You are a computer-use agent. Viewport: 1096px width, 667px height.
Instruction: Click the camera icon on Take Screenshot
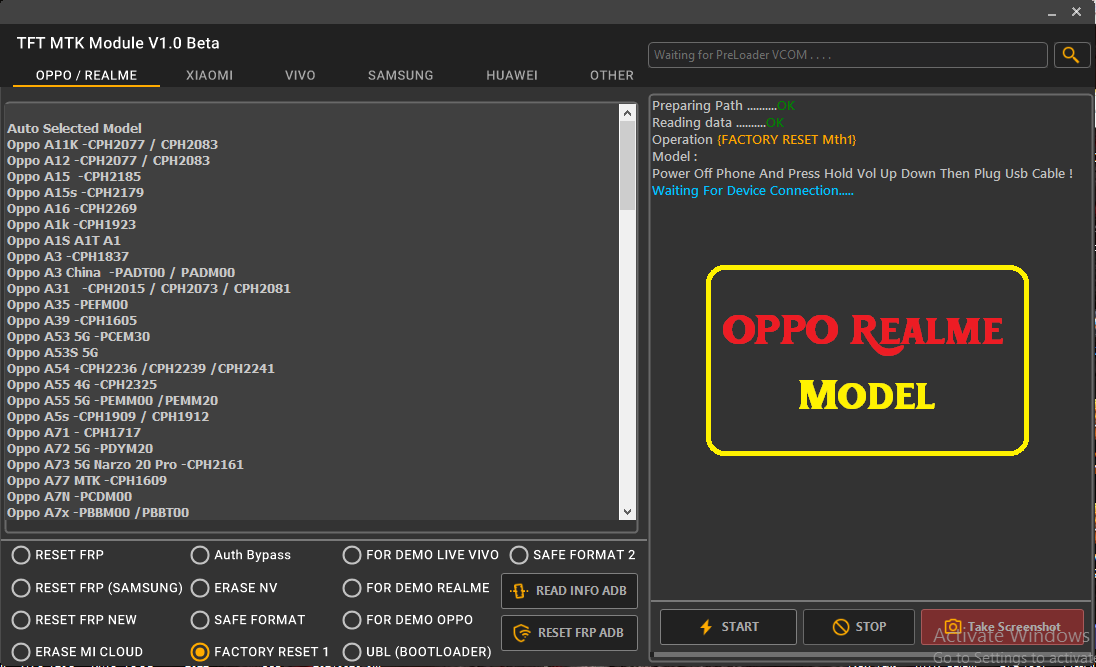pos(953,626)
